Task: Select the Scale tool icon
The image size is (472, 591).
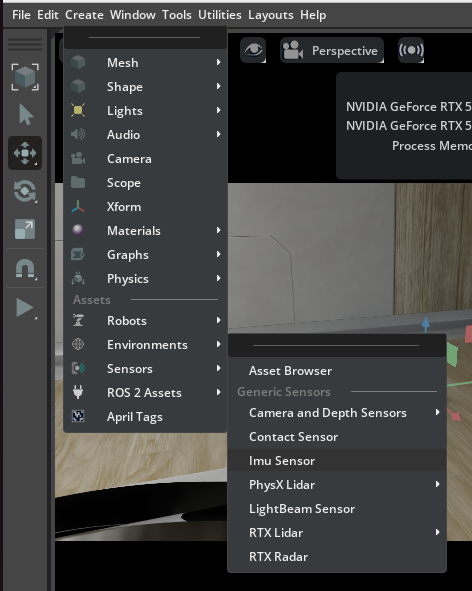Action: click(x=25, y=229)
